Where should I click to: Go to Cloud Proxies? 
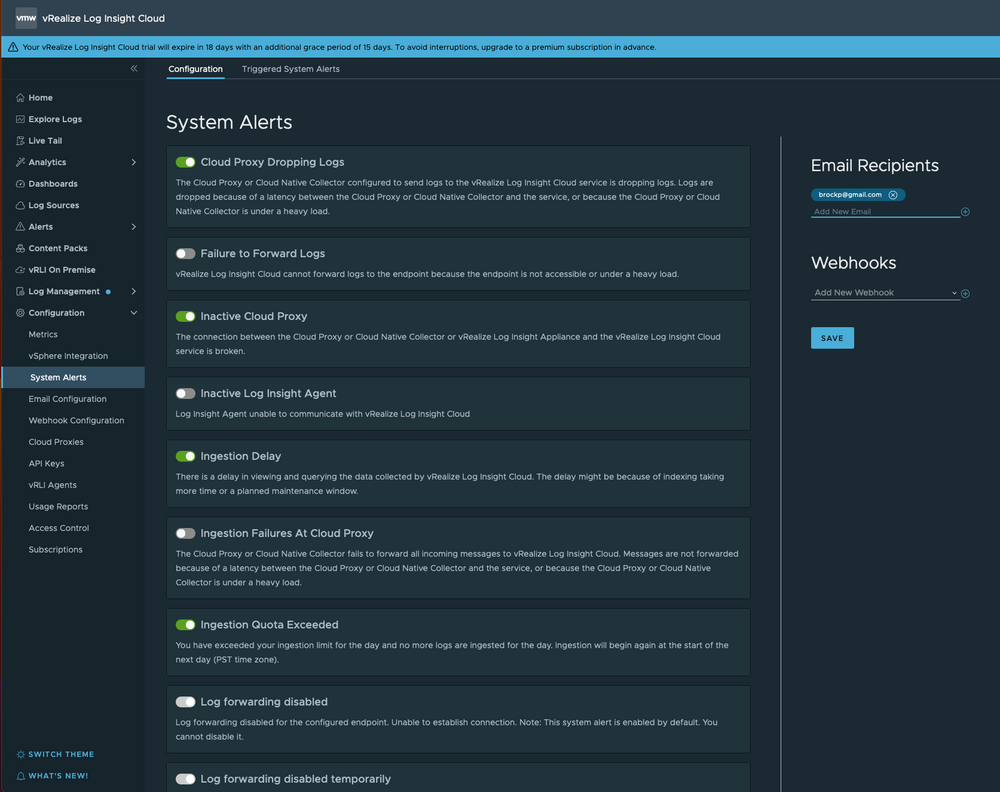(x=56, y=442)
